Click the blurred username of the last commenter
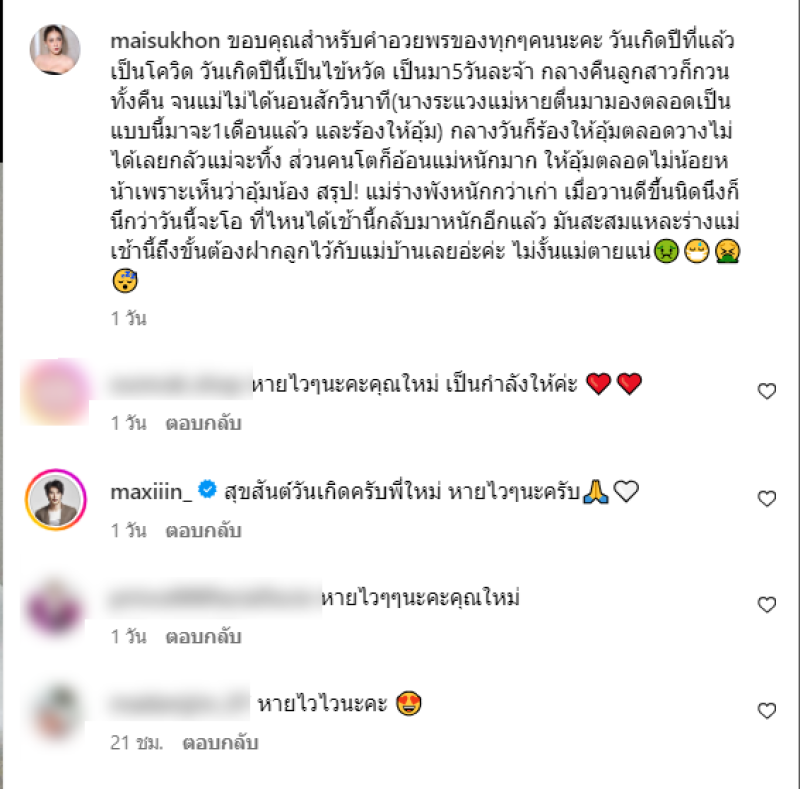 click(x=179, y=703)
